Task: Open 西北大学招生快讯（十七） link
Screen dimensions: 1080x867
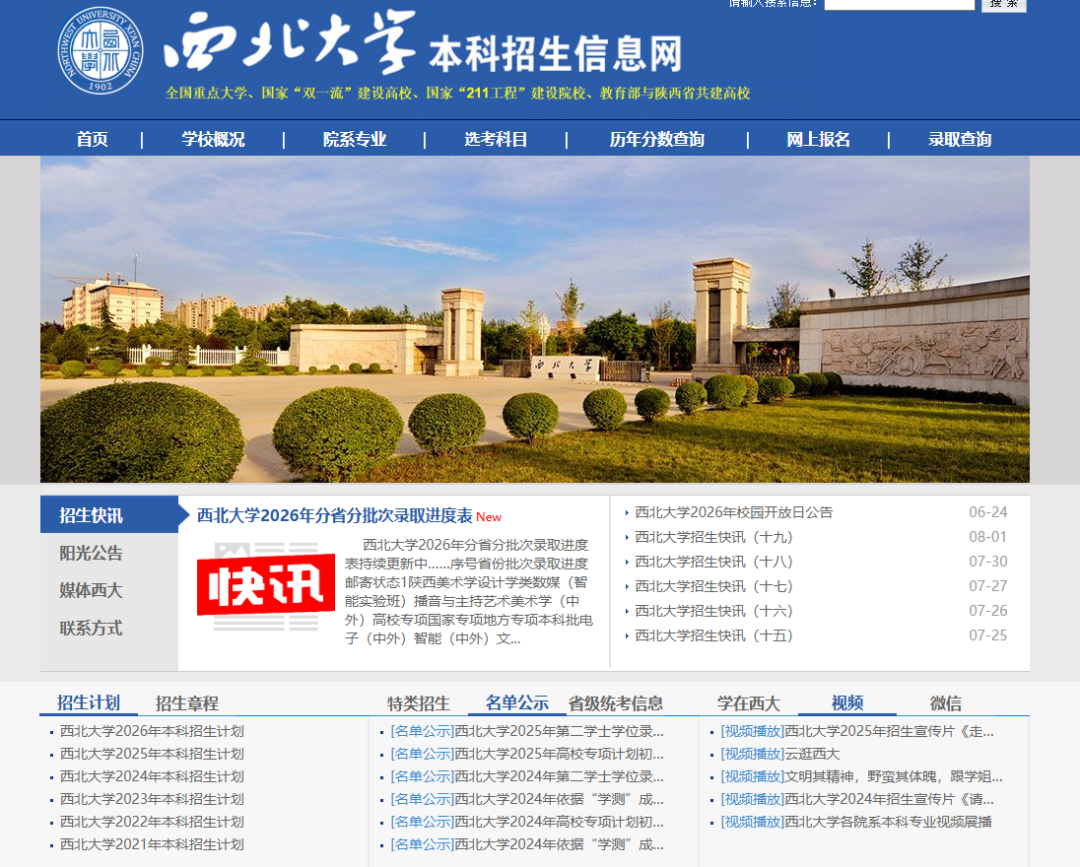Action: pos(714,587)
